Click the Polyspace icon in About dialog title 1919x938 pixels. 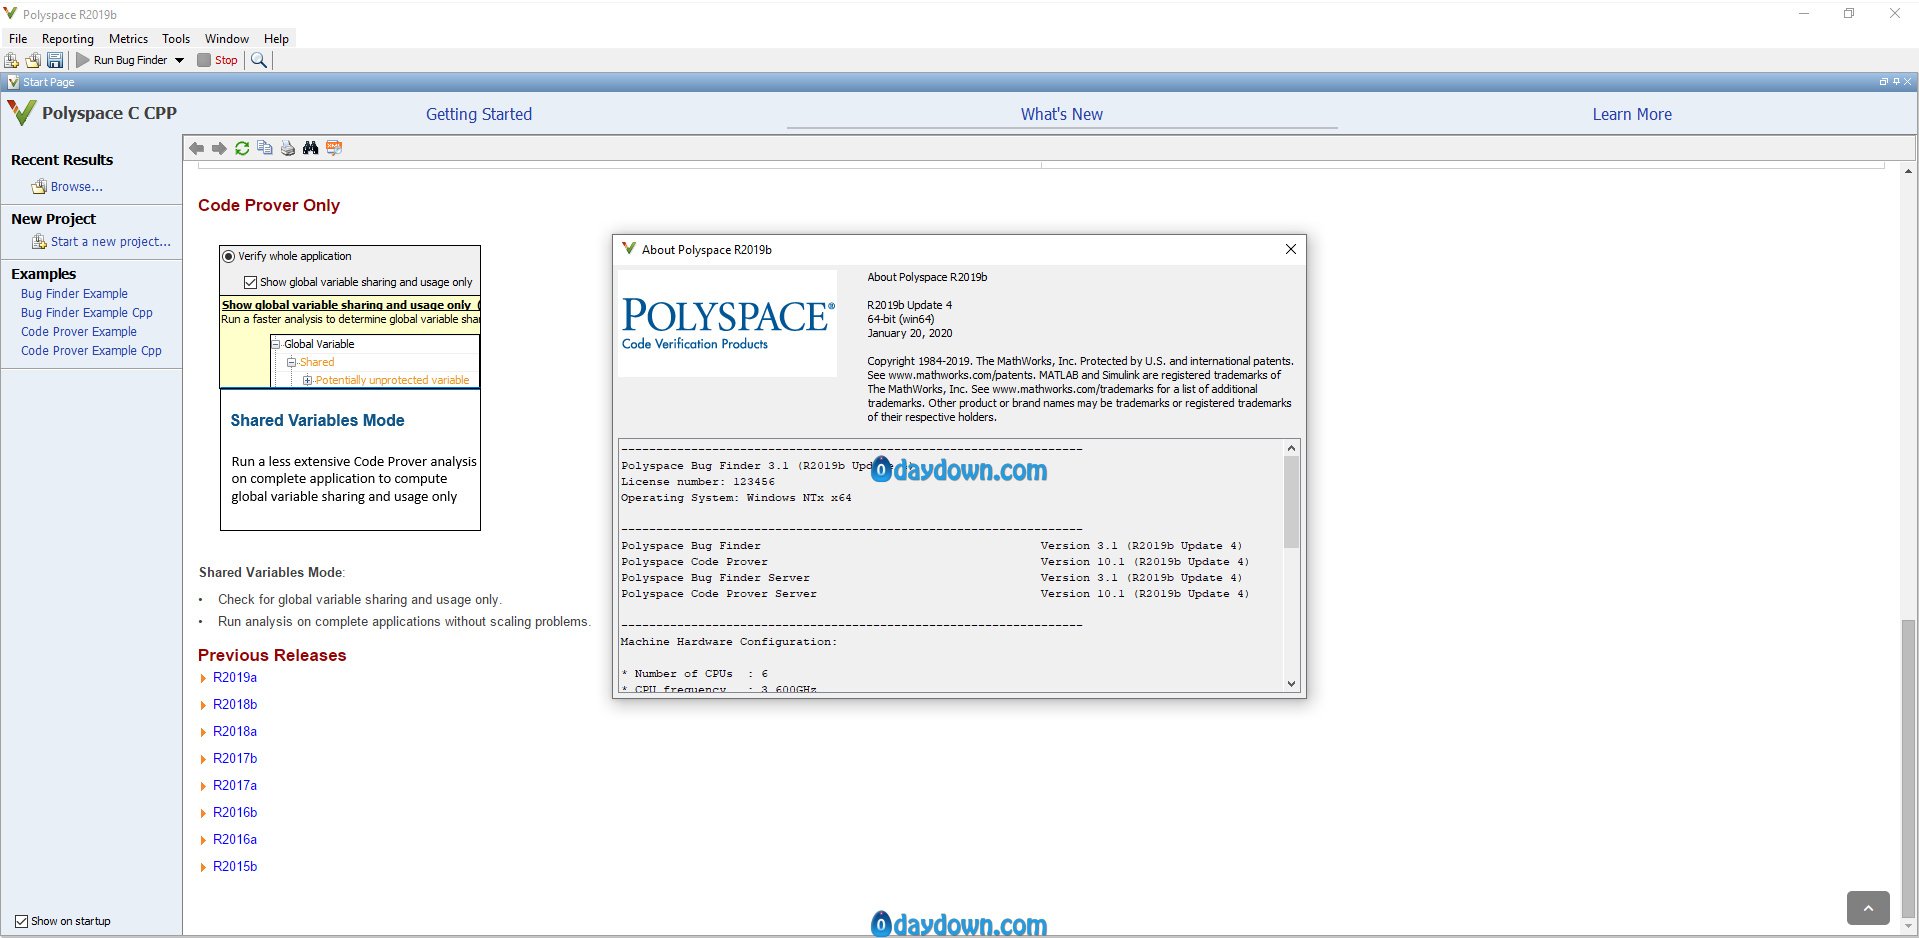coord(629,249)
